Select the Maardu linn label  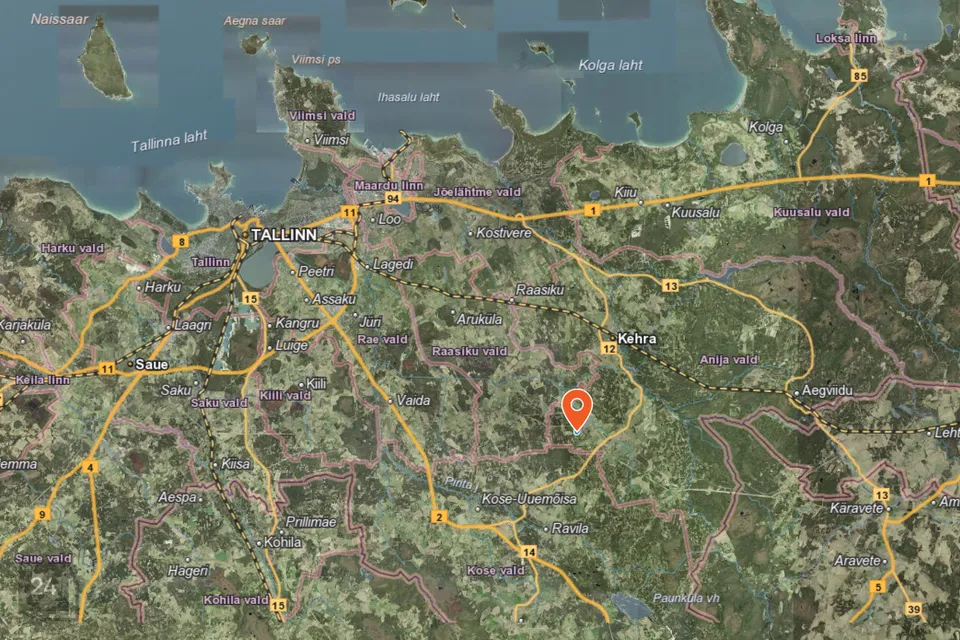tap(389, 186)
